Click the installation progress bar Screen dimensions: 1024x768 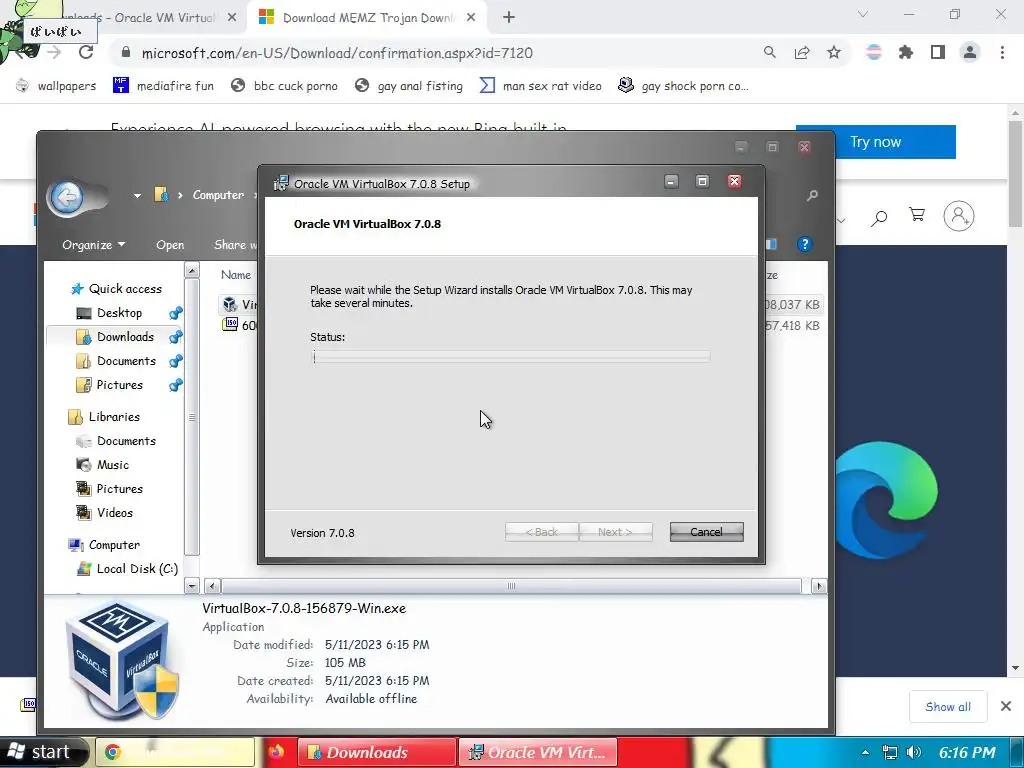[x=511, y=357]
